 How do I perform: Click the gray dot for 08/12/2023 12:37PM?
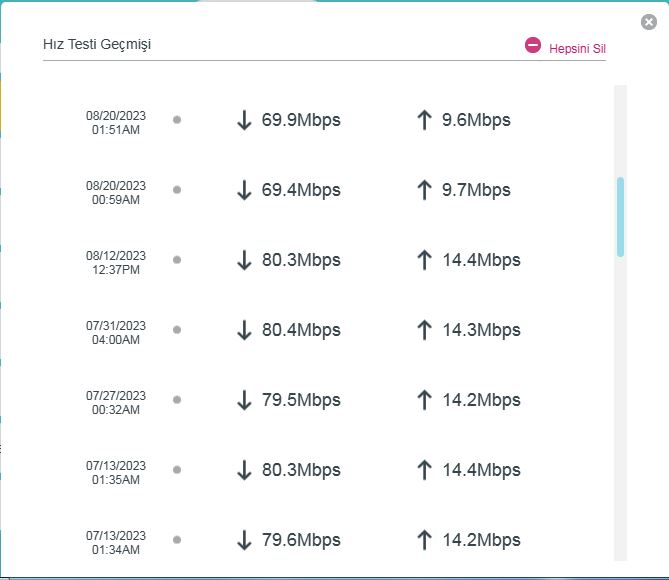pyautogui.click(x=177, y=259)
